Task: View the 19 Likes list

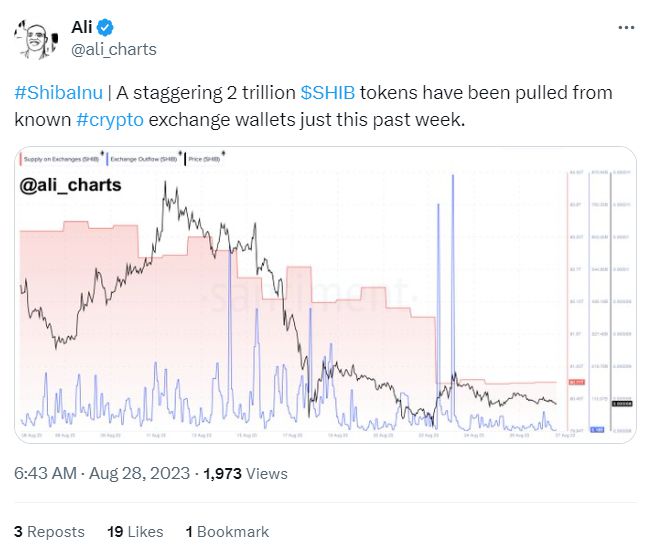Action: (135, 531)
